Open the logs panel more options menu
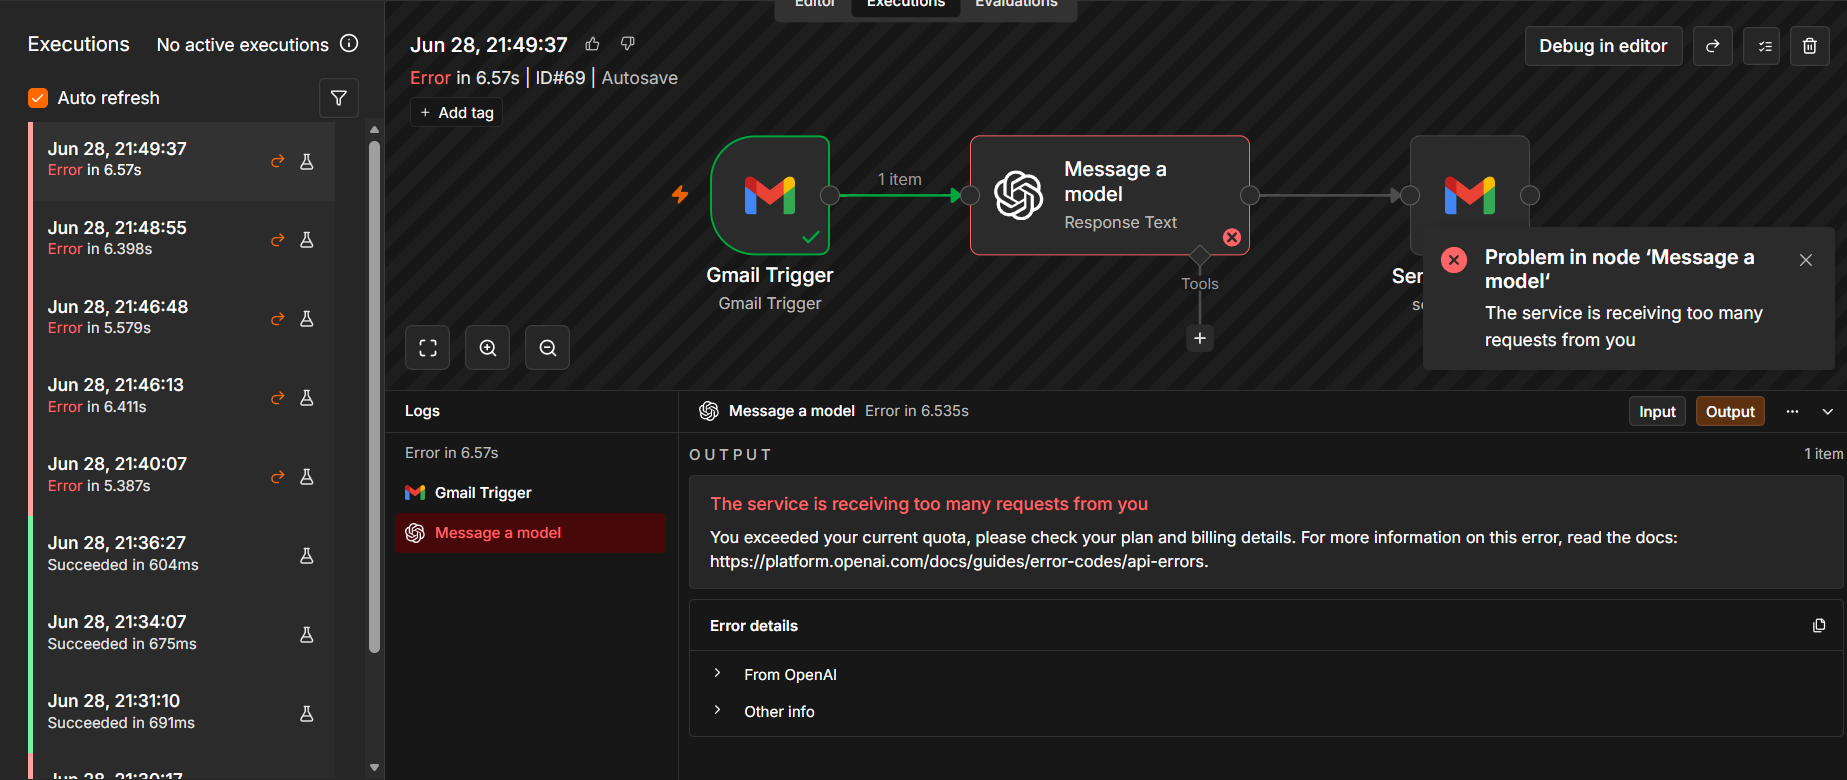The width and height of the screenshot is (1847, 780). pos(1792,412)
